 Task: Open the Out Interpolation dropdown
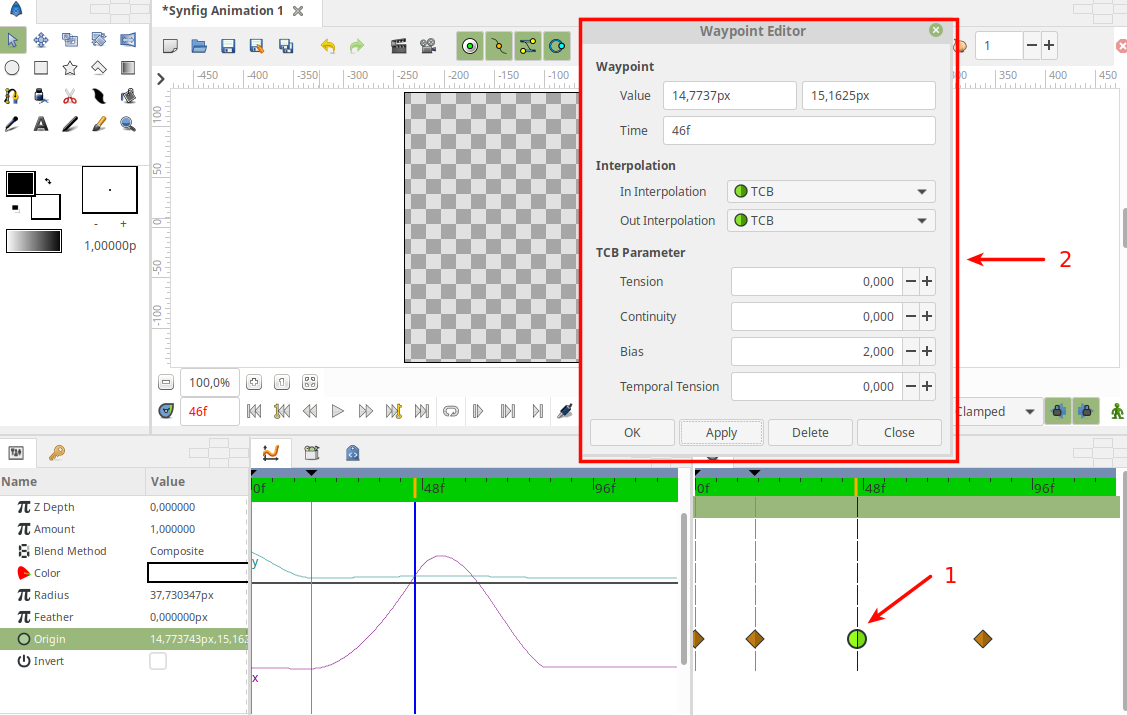coord(830,220)
